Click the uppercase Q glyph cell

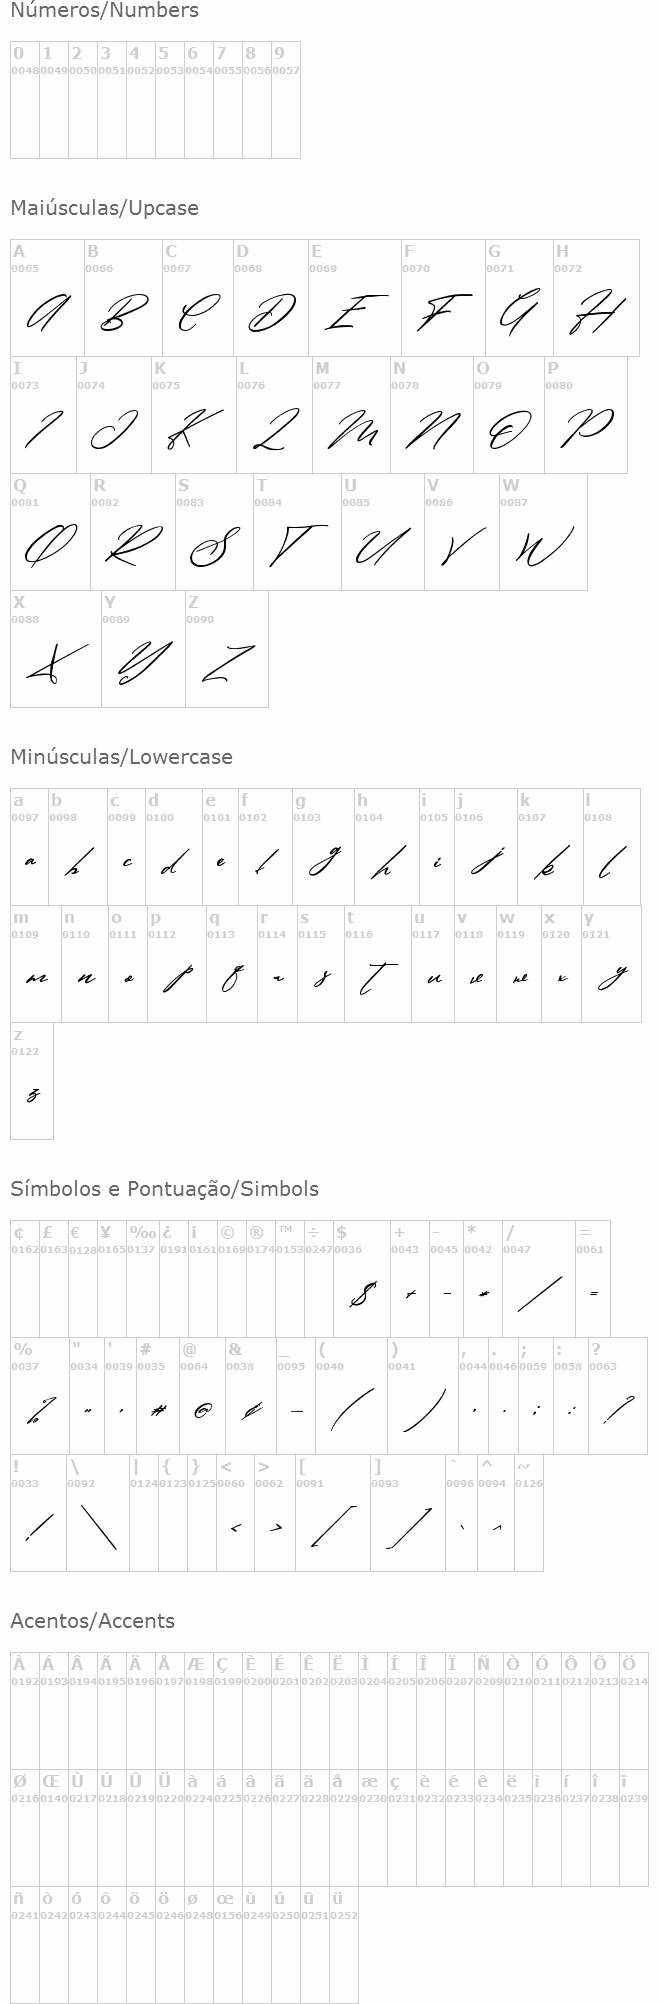[x=50, y=532]
